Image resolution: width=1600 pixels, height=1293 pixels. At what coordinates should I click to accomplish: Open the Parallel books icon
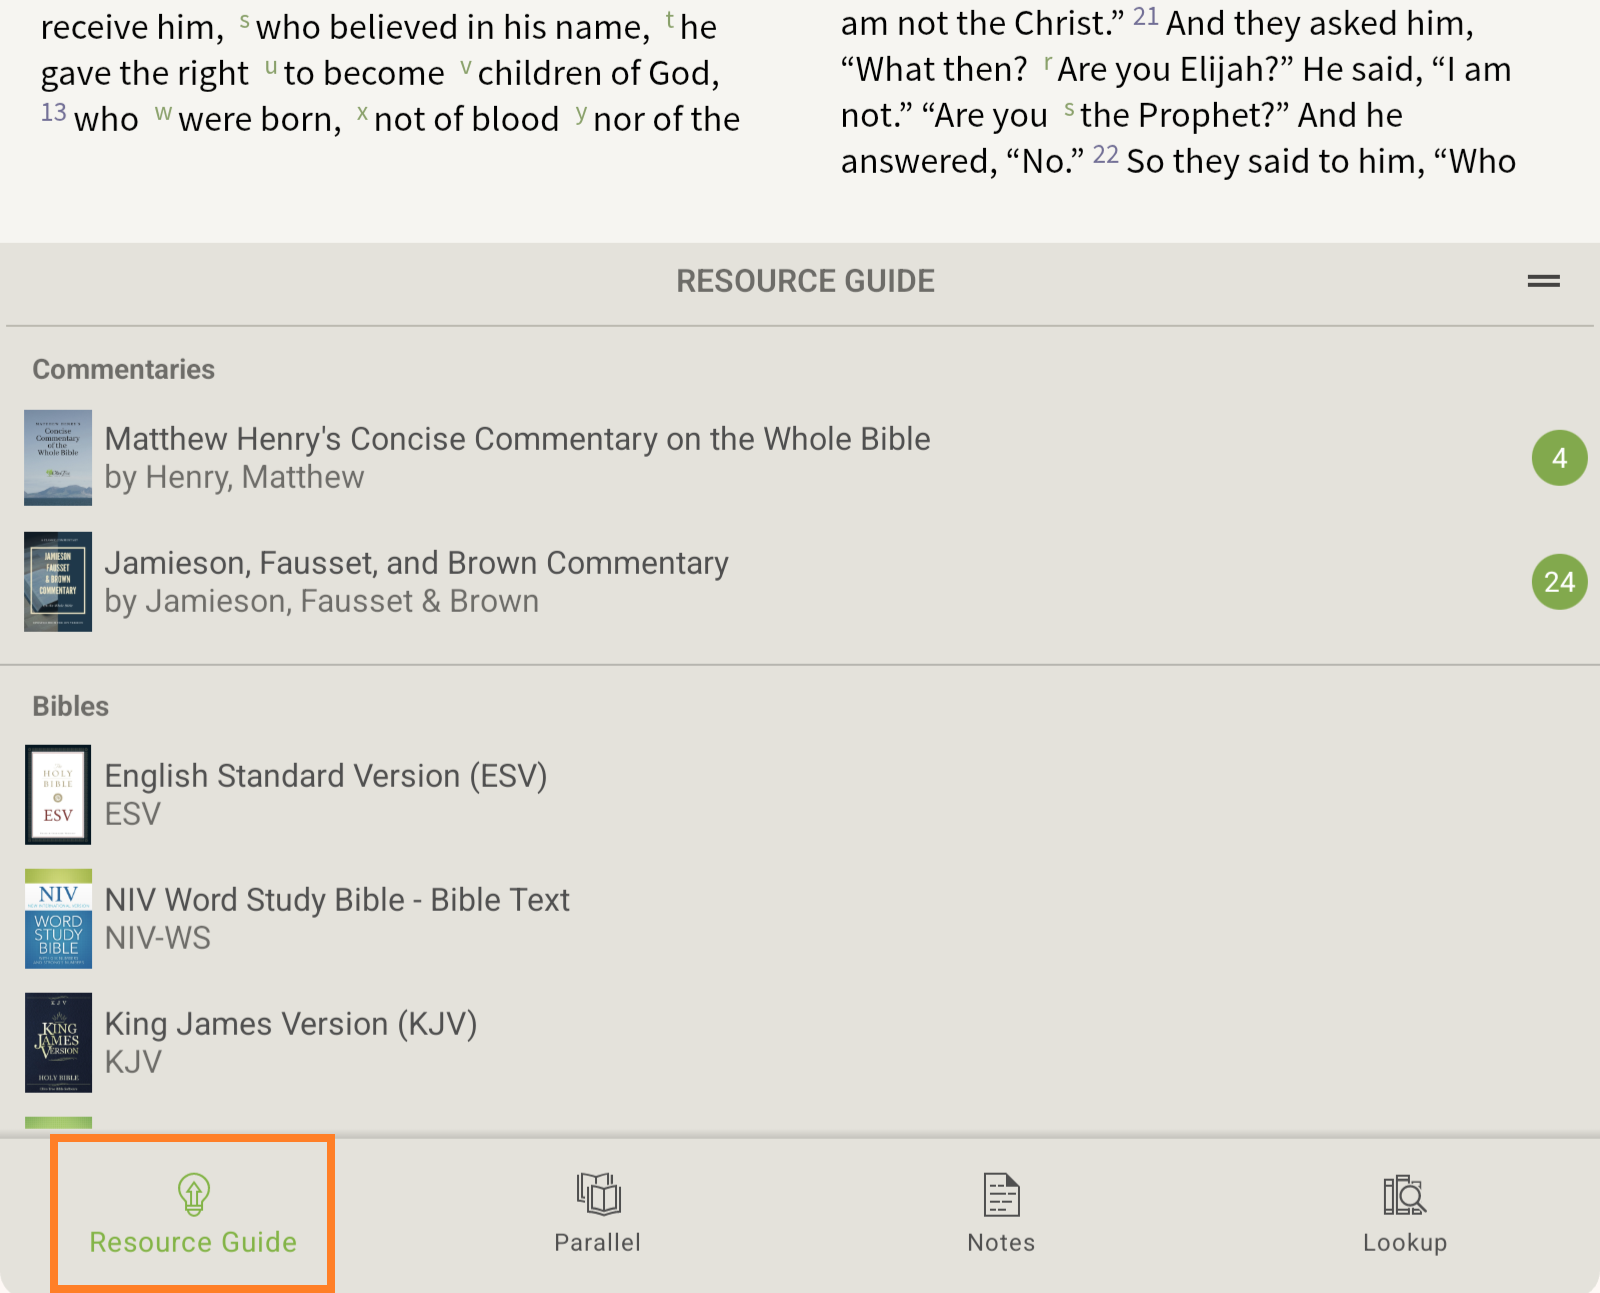pos(598,1193)
